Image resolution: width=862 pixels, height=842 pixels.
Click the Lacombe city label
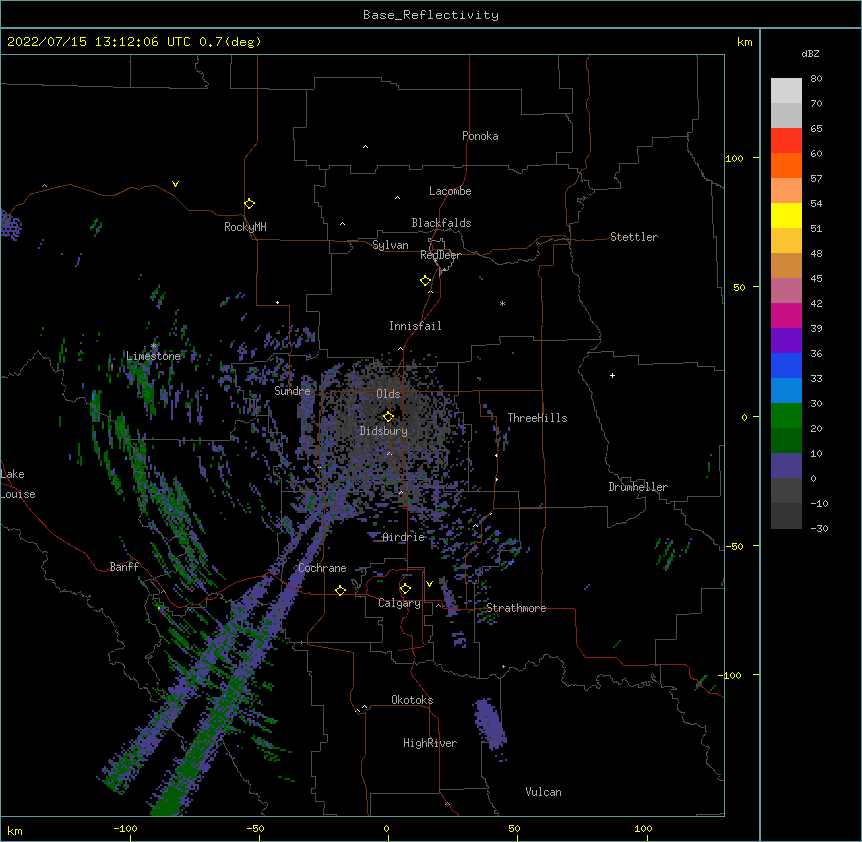click(x=450, y=191)
